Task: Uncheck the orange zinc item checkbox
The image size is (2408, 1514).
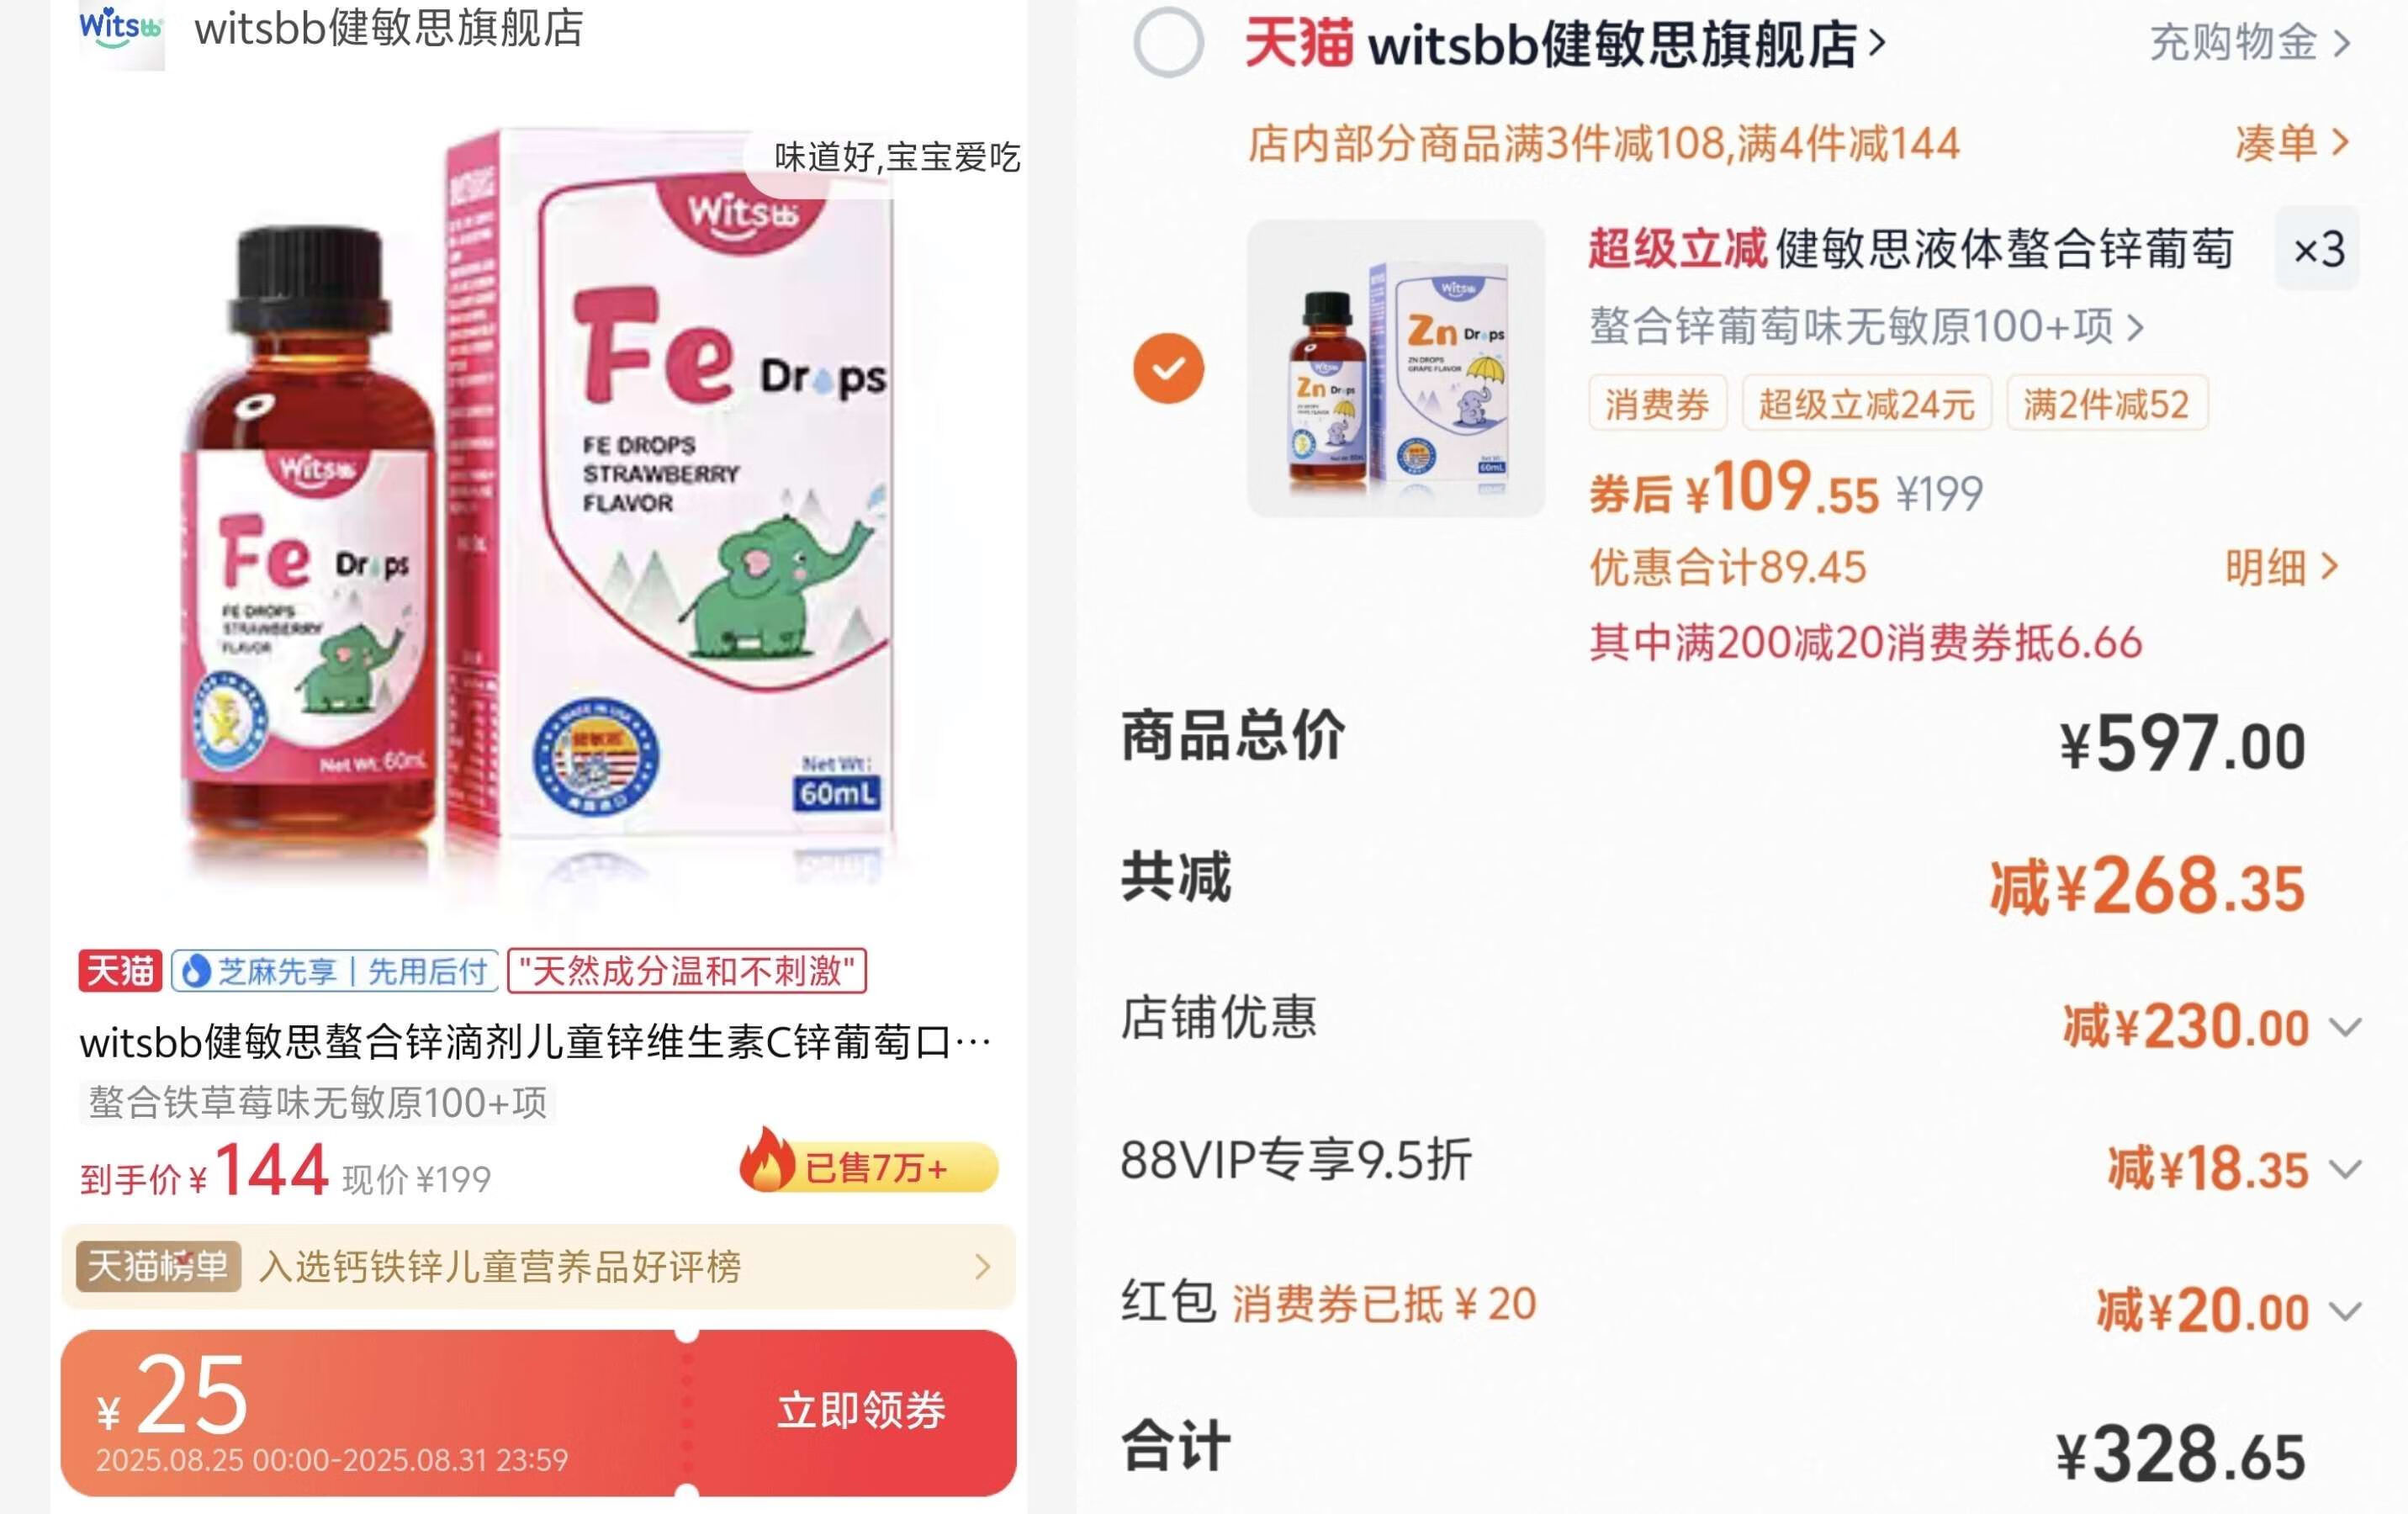Action: (x=1168, y=368)
